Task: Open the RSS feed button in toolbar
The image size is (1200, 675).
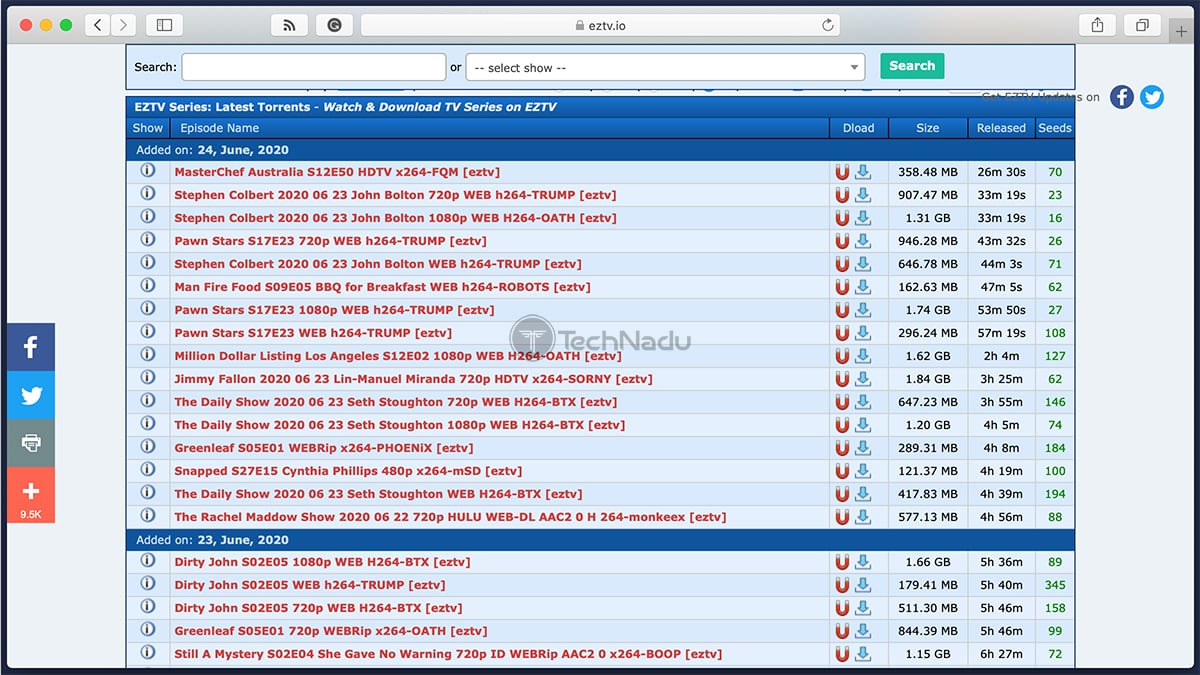Action: point(289,25)
